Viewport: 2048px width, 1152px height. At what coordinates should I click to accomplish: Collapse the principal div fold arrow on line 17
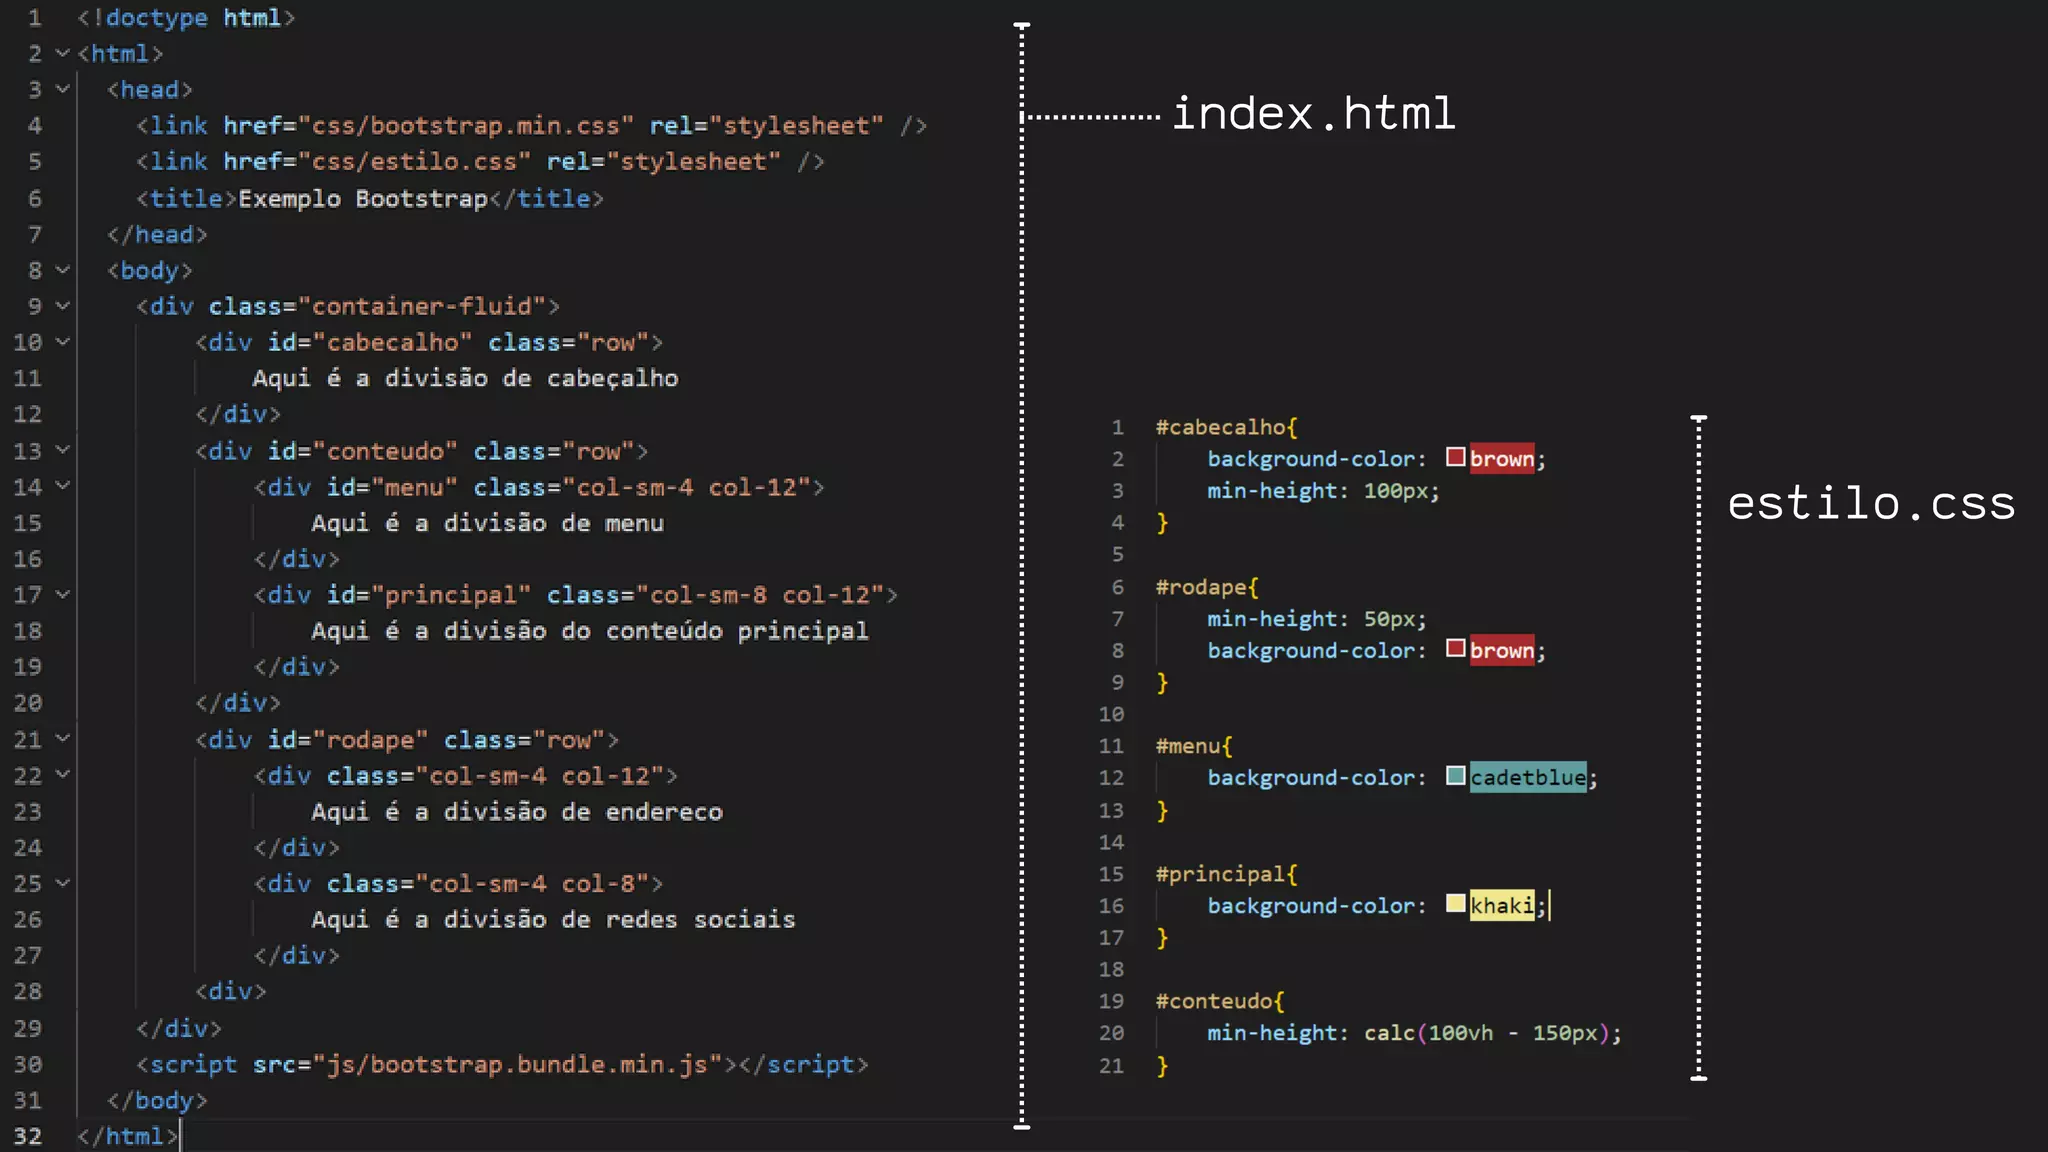62,595
